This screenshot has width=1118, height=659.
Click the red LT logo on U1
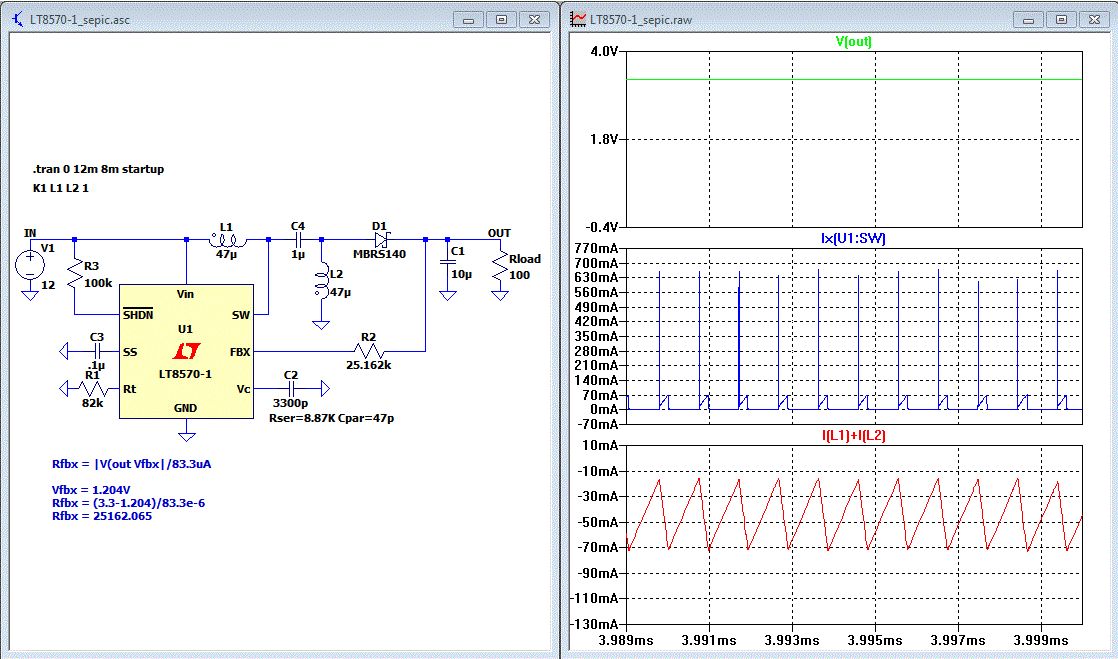click(x=185, y=352)
